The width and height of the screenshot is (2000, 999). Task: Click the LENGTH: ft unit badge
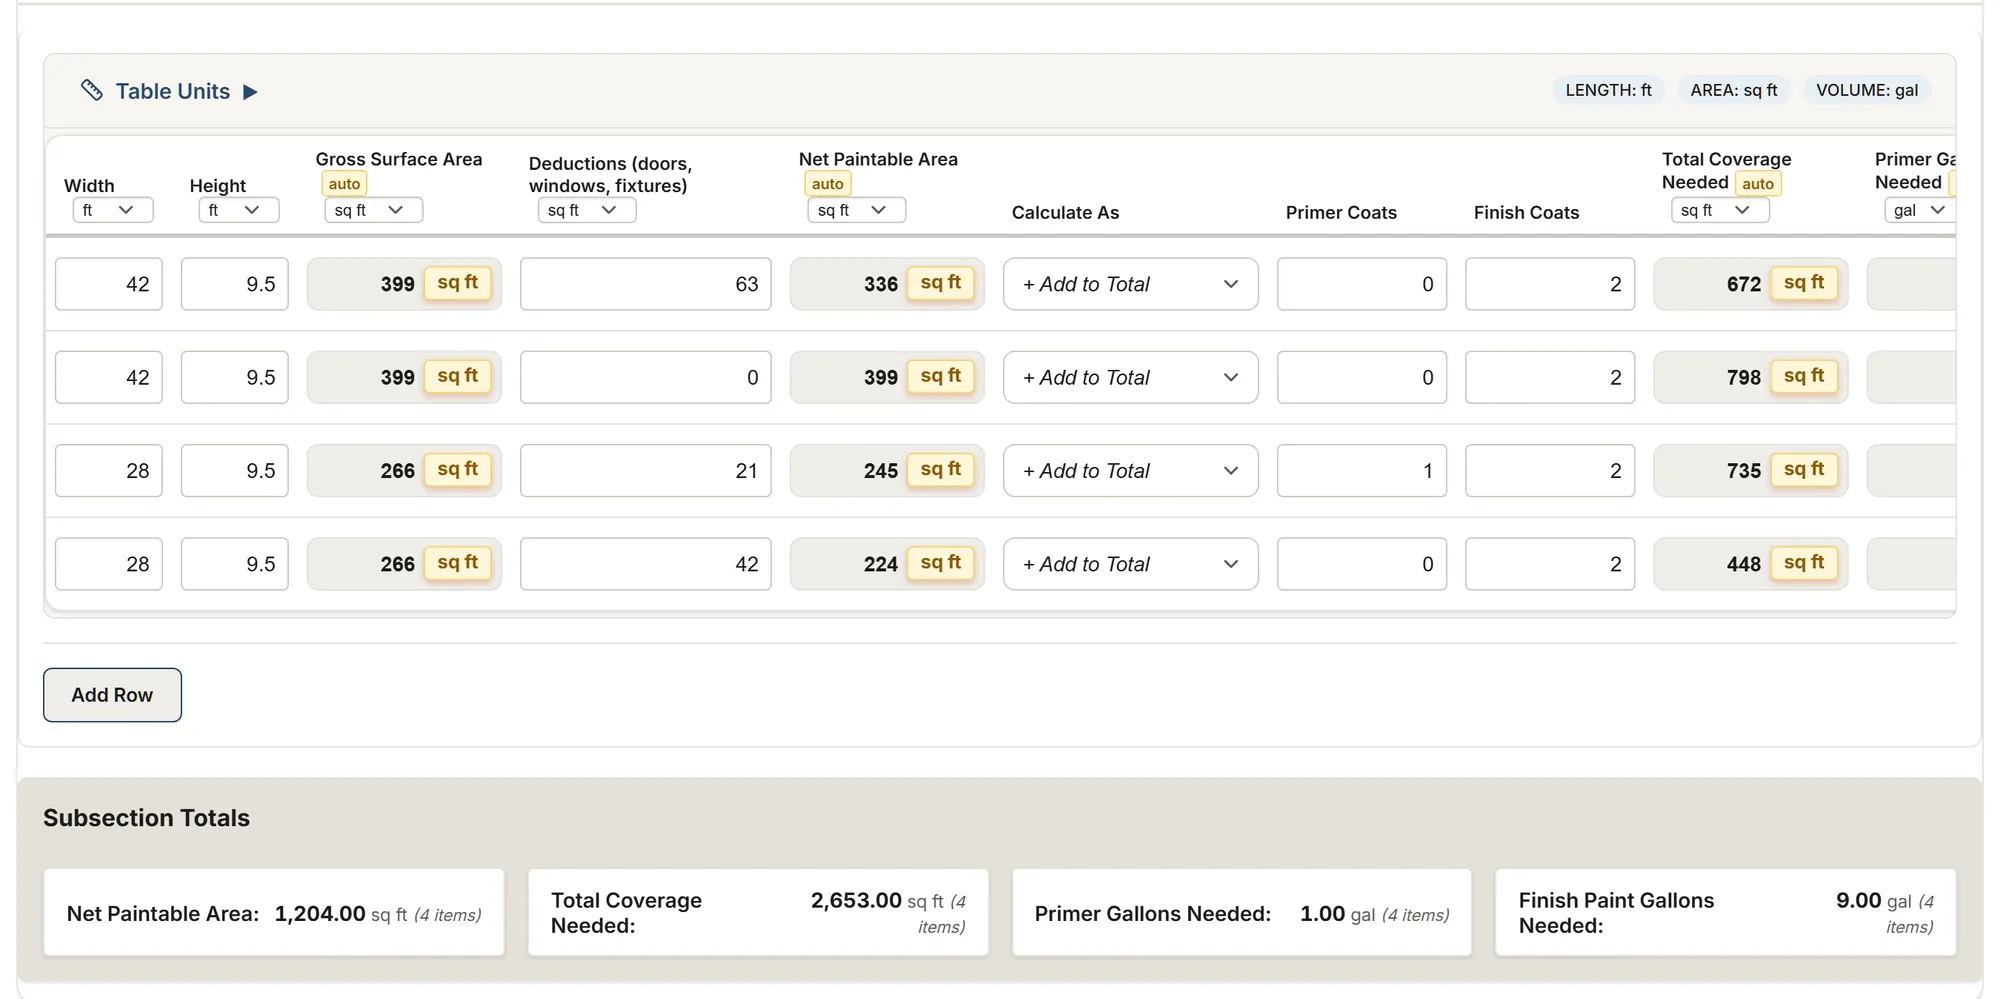click(1608, 90)
